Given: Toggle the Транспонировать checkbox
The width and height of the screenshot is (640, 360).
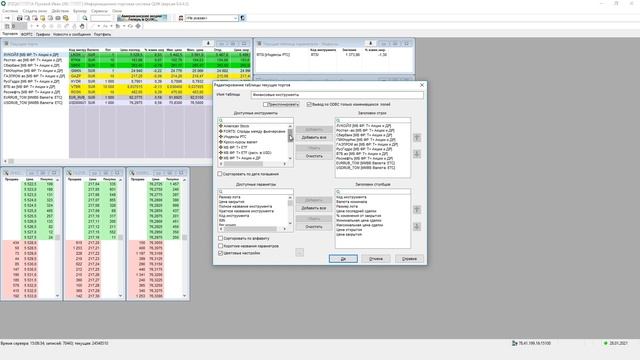Looking at the screenshot, I should [x=266, y=104].
